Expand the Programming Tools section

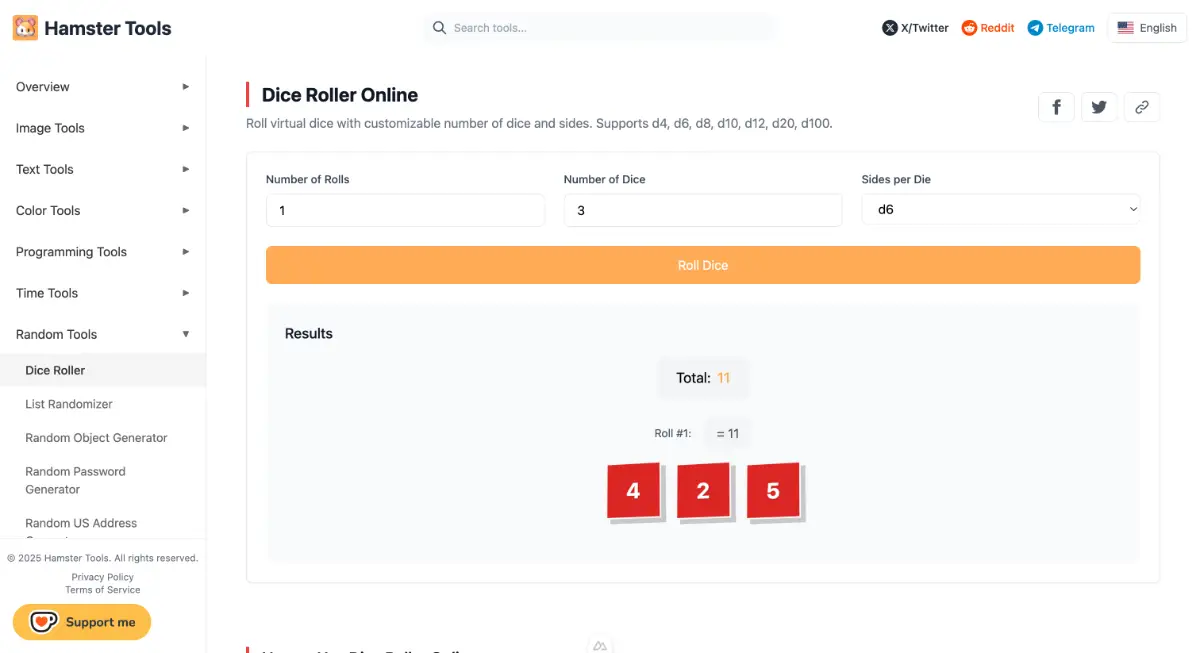(102, 252)
